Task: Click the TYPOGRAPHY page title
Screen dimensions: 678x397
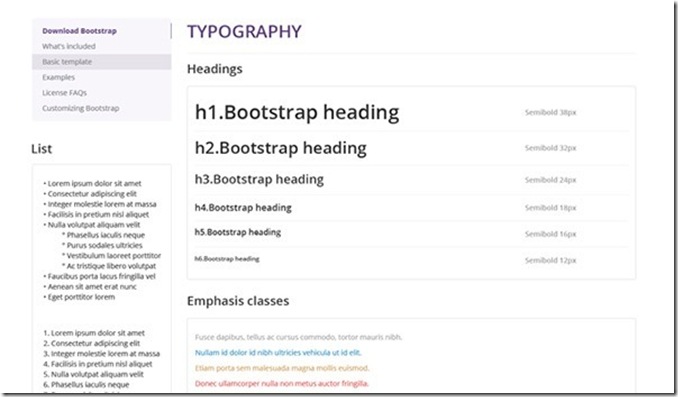Action: [244, 32]
